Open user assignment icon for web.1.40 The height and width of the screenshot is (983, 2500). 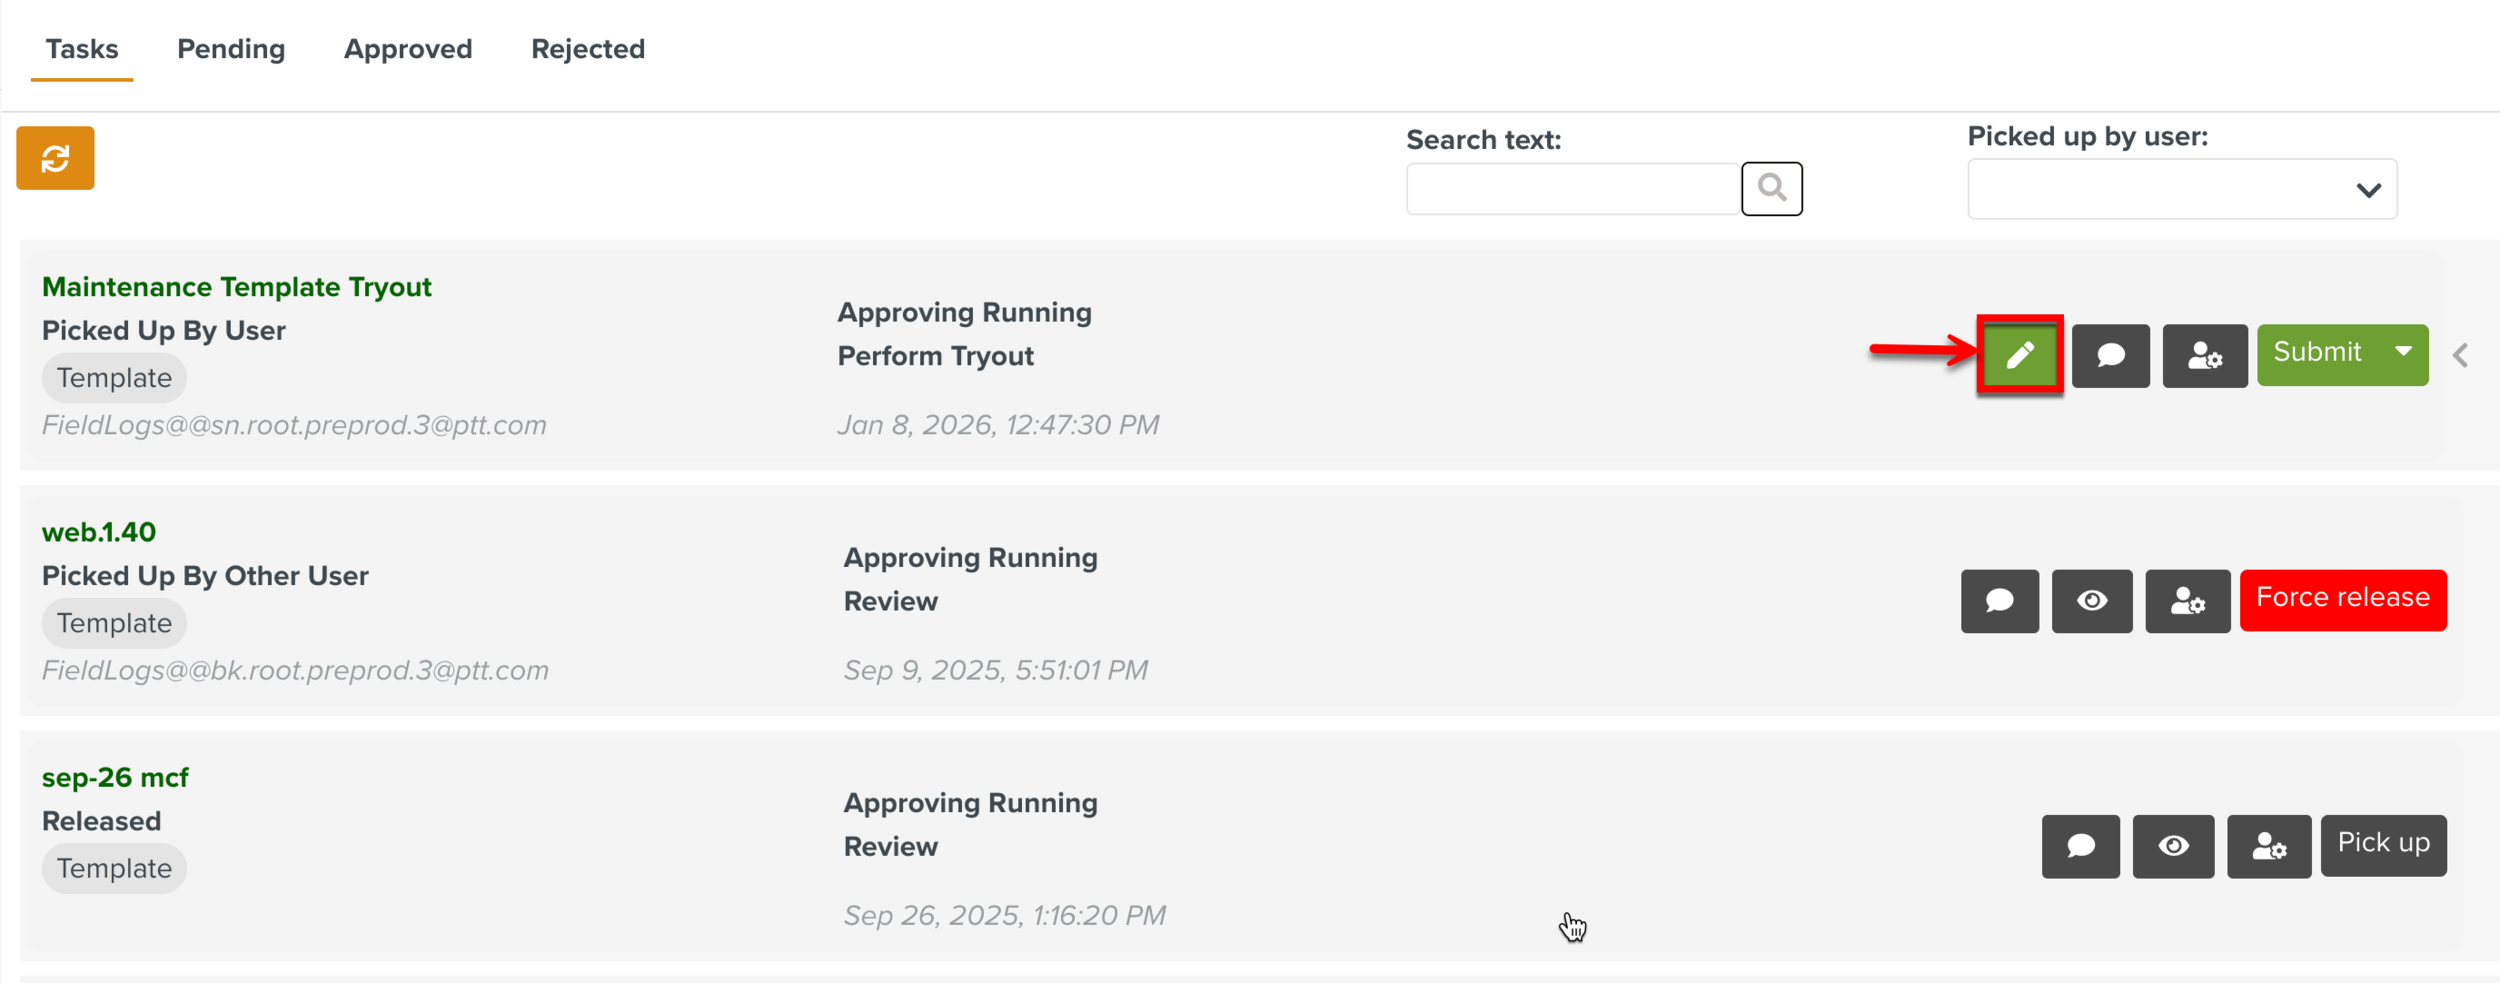click(x=2187, y=601)
